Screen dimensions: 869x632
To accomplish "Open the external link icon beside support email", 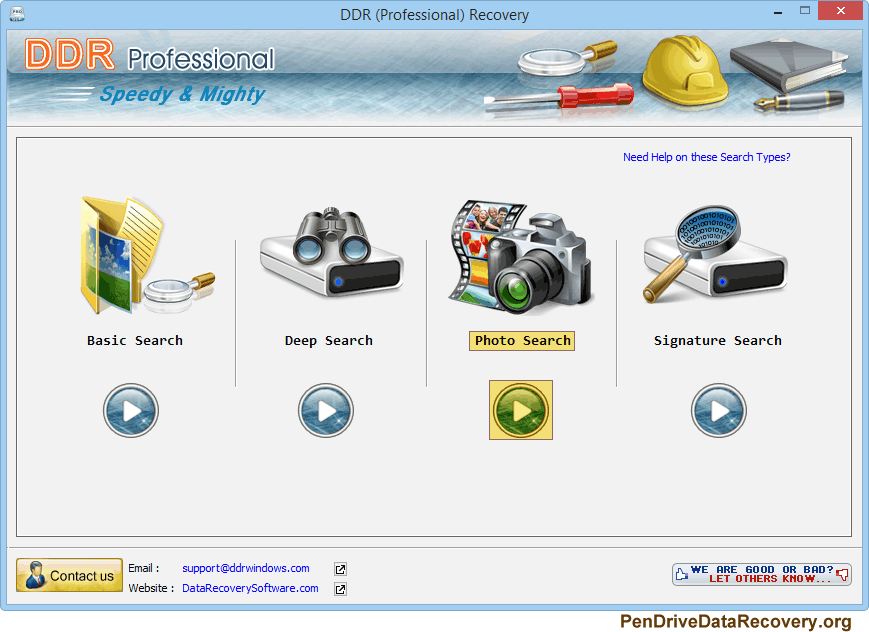I will pos(339,568).
